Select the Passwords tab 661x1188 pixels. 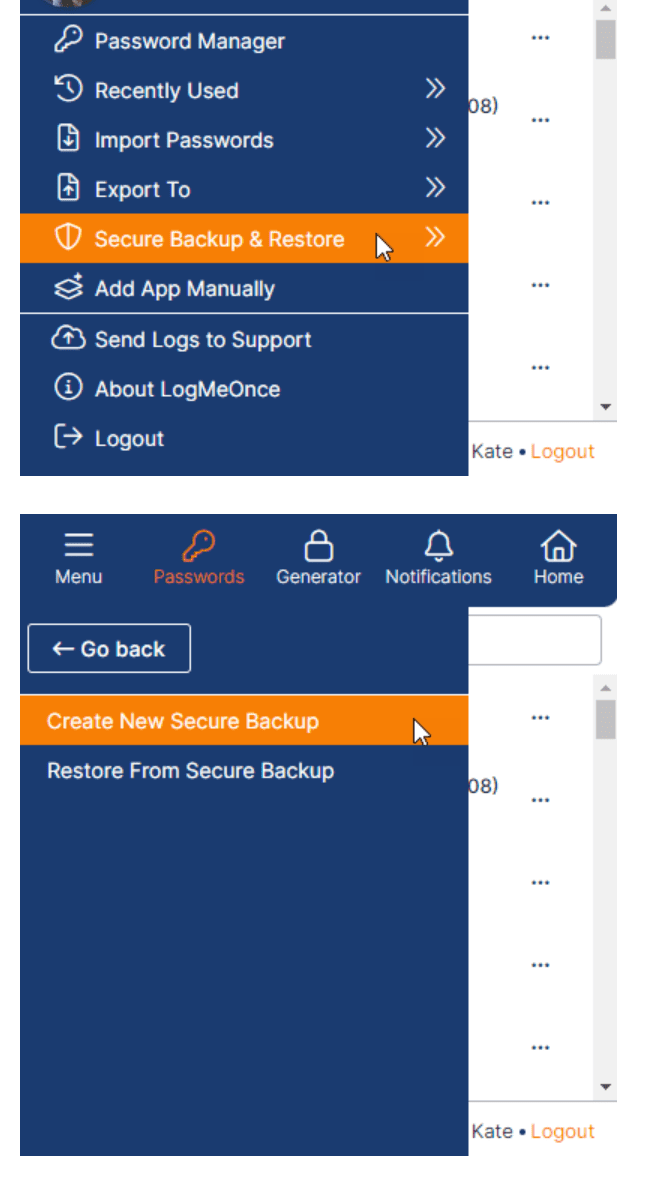(x=199, y=558)
